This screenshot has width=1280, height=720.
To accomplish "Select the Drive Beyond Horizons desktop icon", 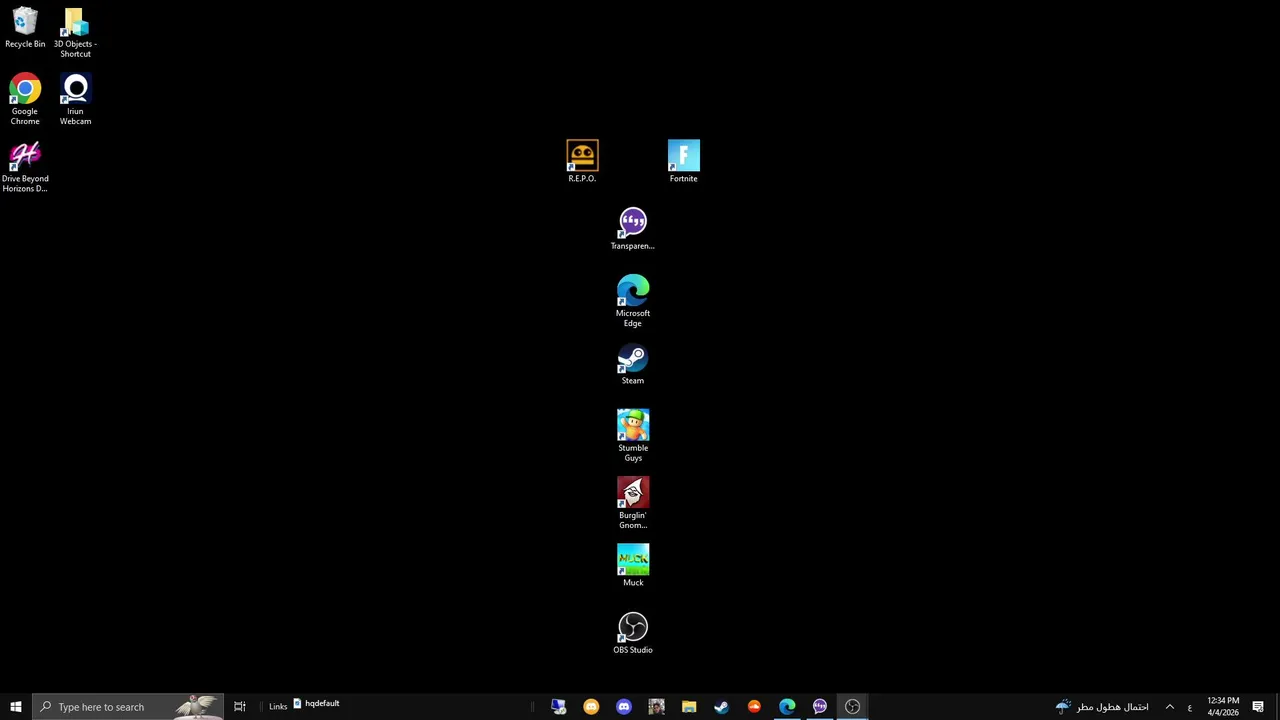I will tap(25, 167).
